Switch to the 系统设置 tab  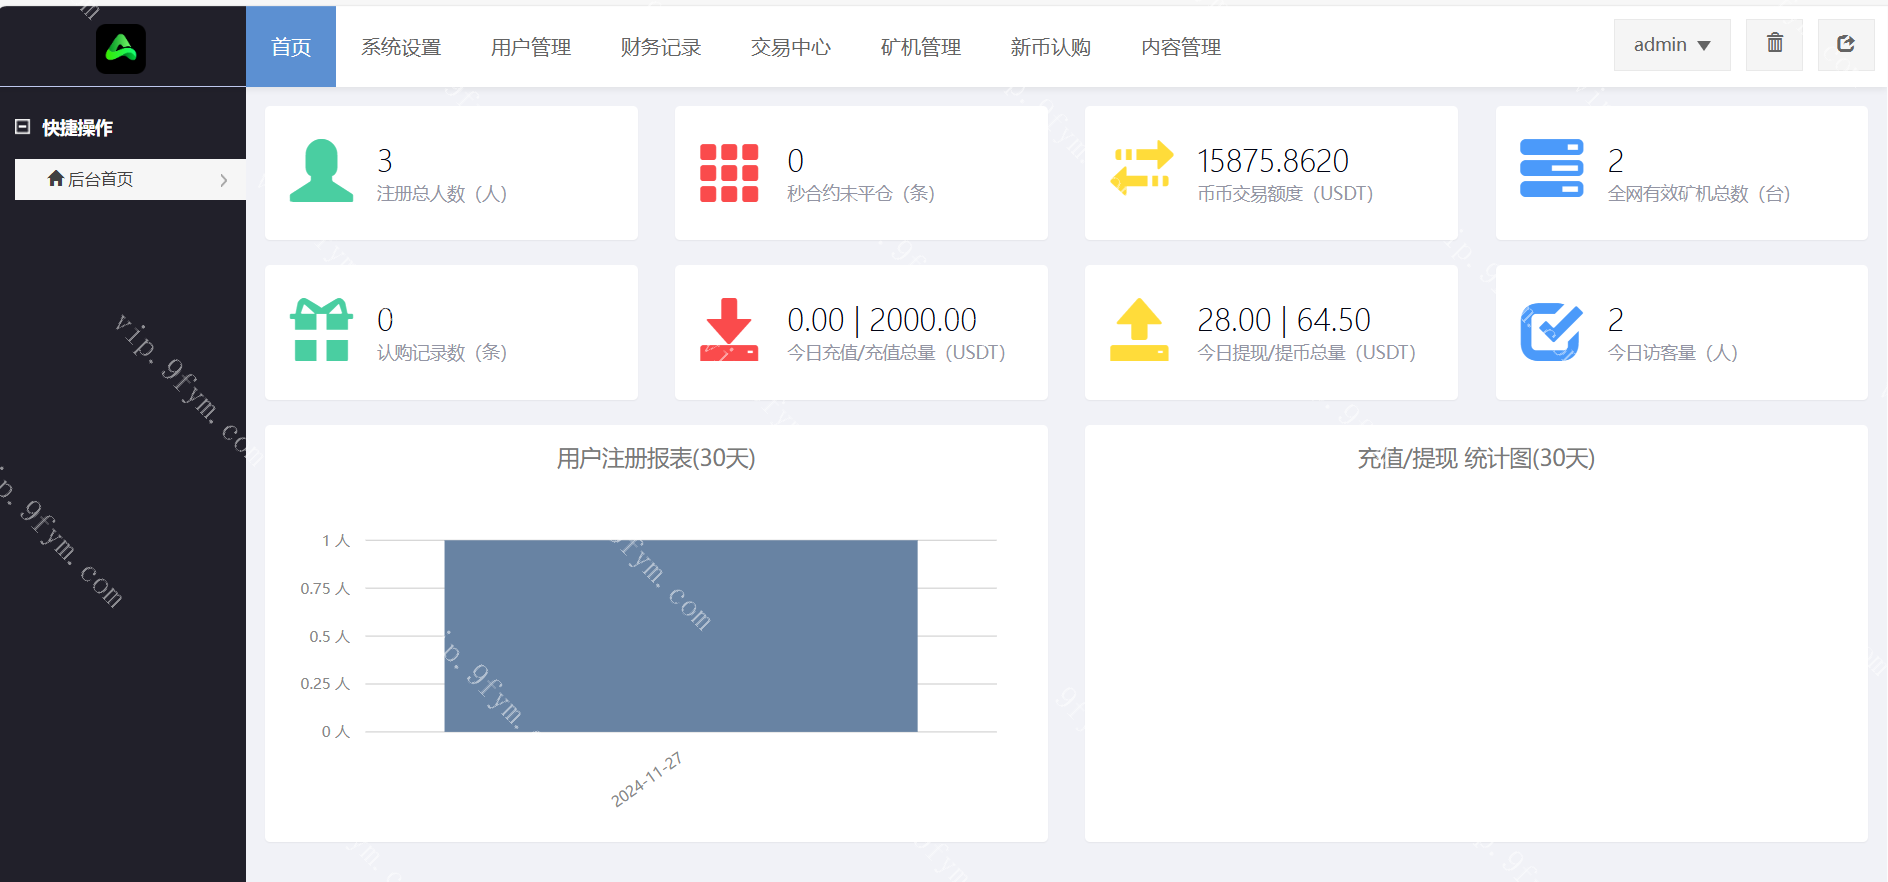point(401,47)
